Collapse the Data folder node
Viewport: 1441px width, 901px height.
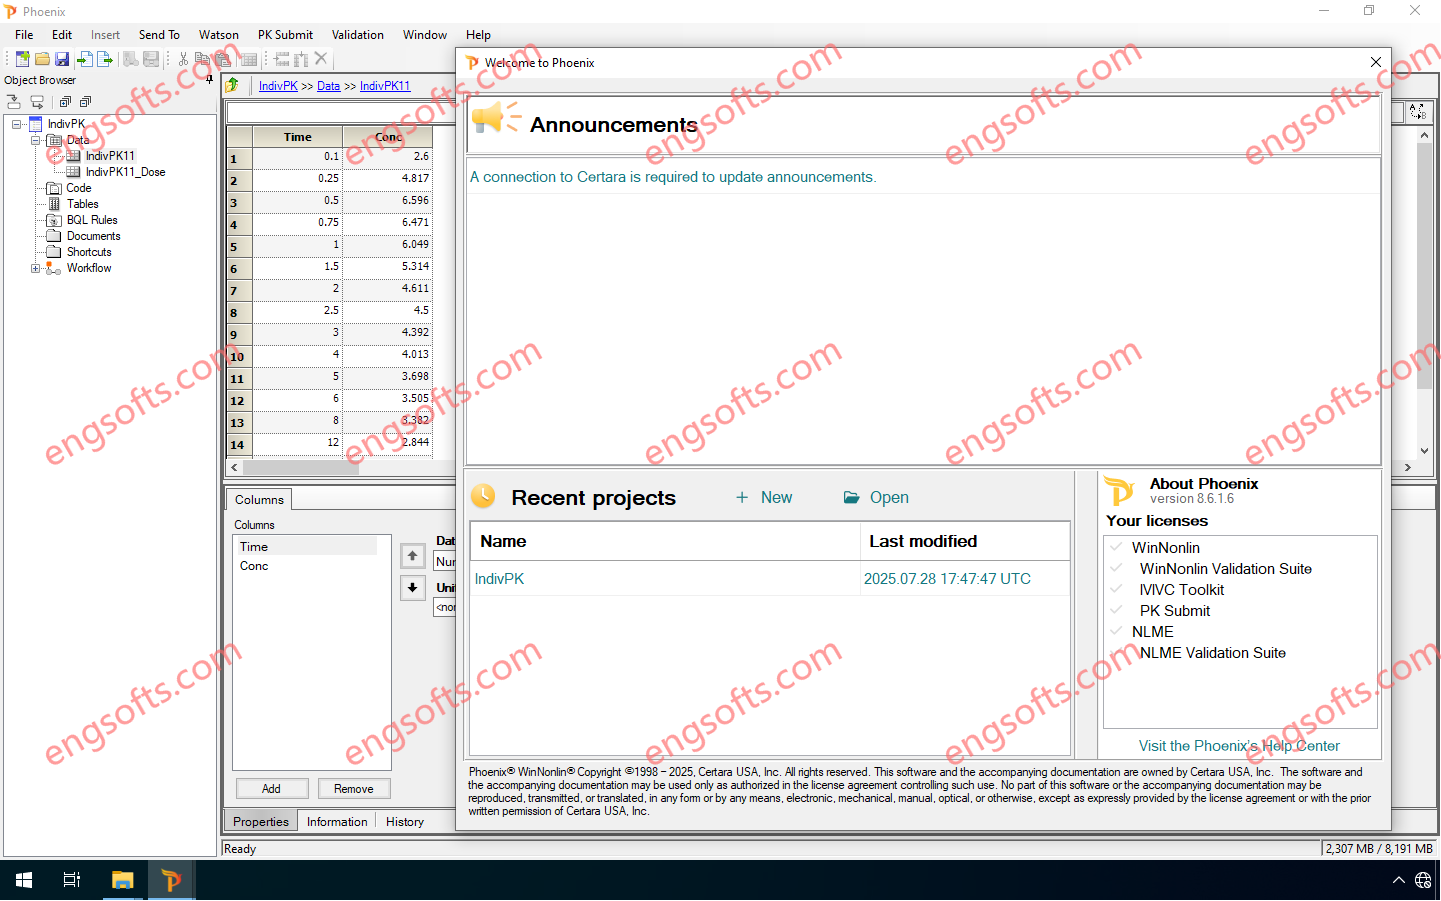[x=36, y=140]
